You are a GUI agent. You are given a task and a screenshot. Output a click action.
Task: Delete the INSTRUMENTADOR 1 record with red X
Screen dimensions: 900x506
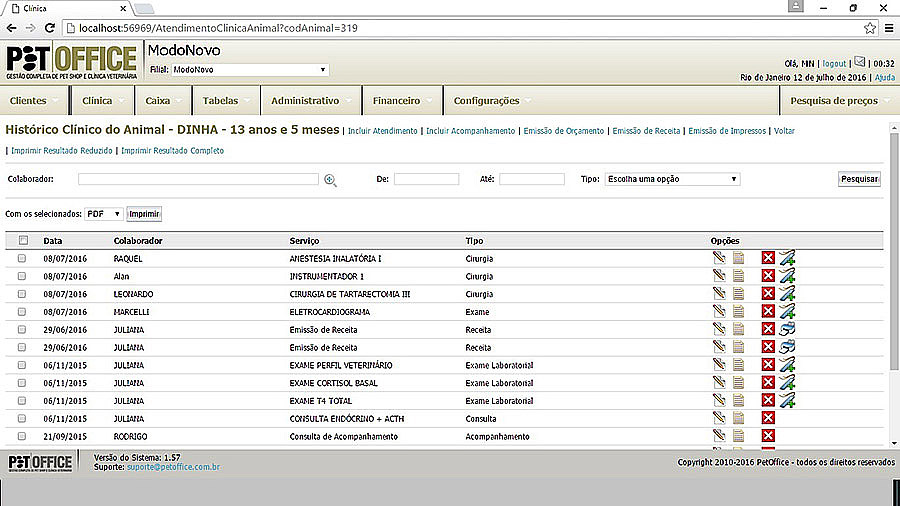coord(768,276)
